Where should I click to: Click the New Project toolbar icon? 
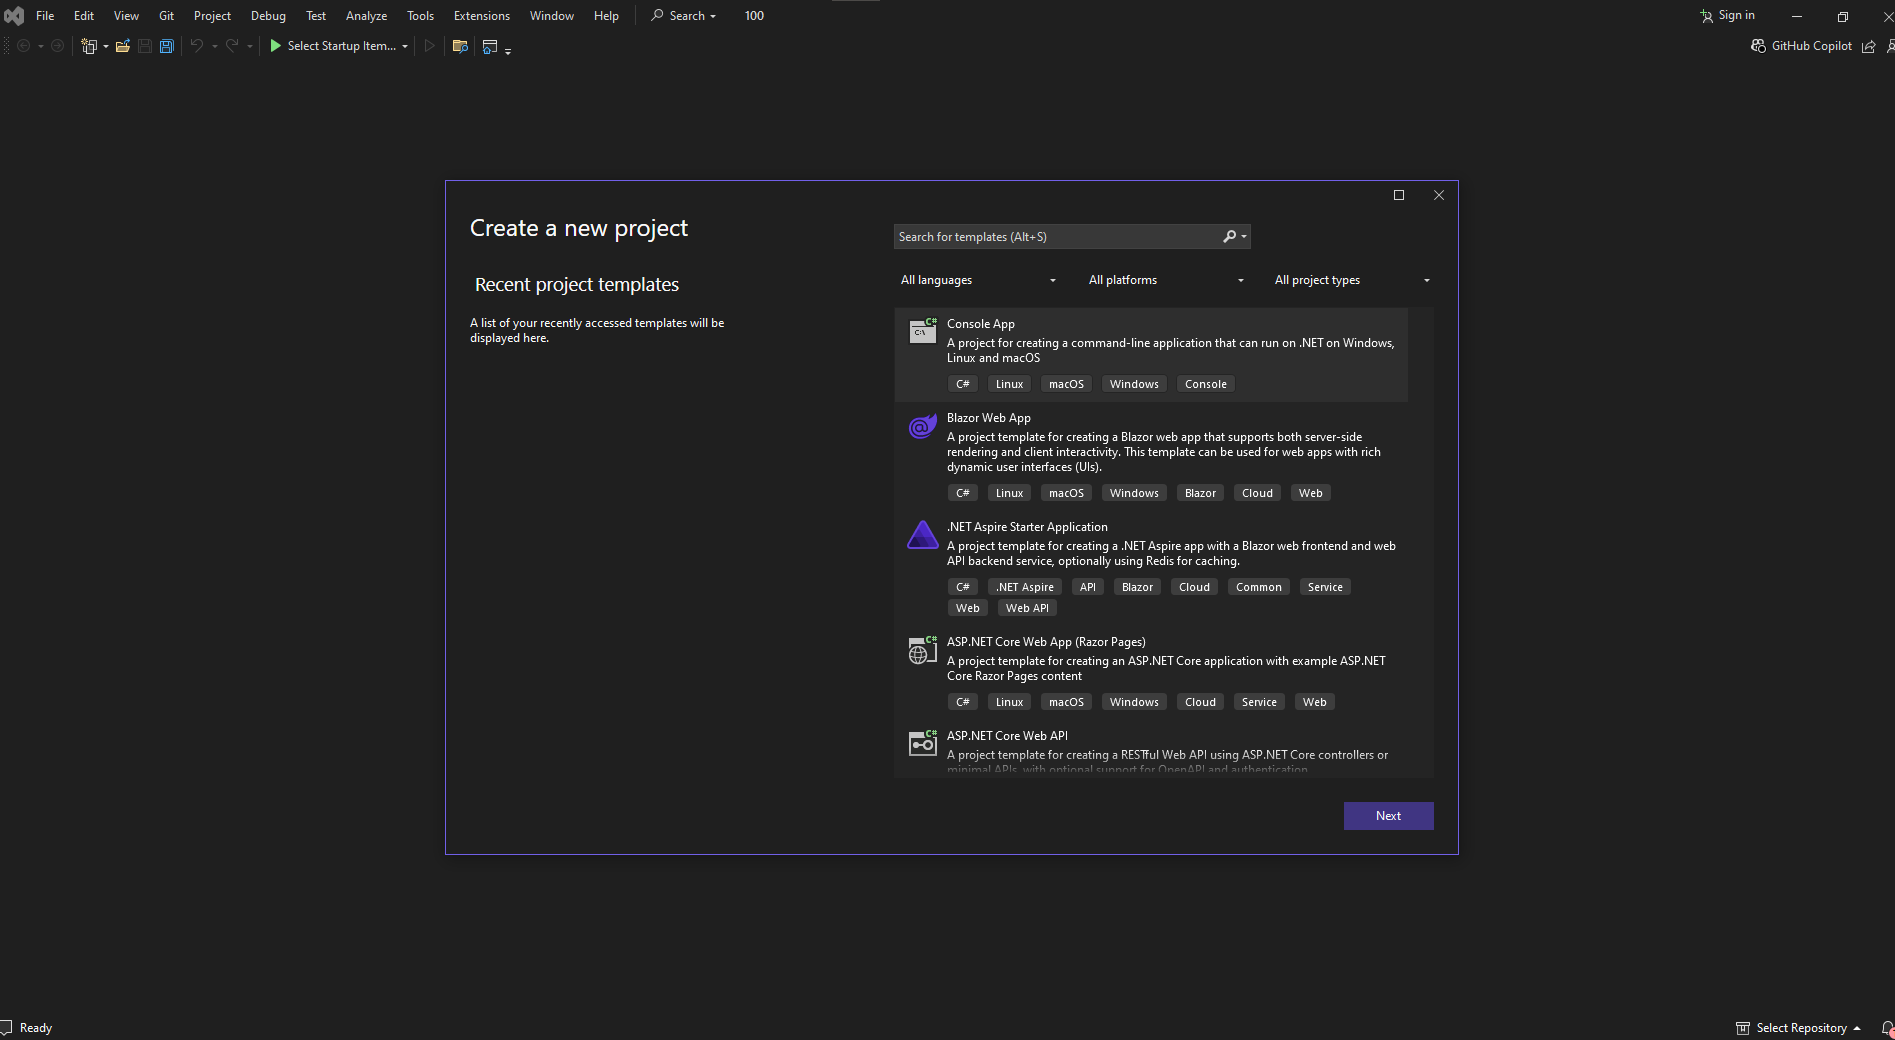point(89,46)
